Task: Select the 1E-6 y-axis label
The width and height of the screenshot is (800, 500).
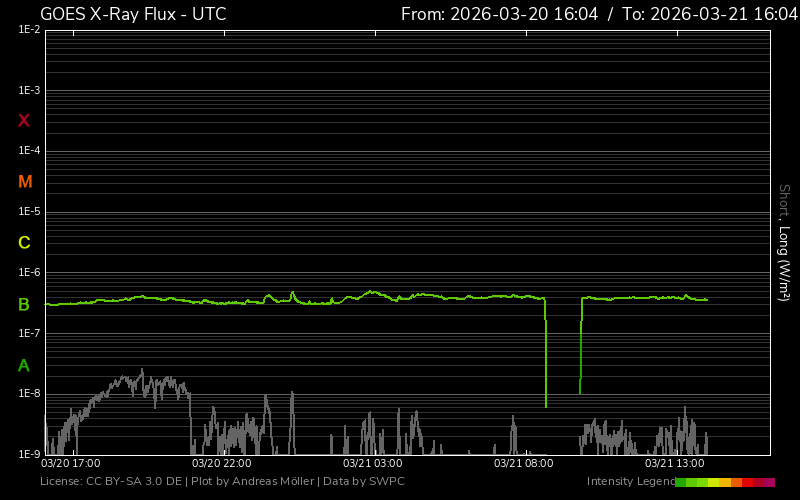Action: pyautogui.click(x=29, y=273)
